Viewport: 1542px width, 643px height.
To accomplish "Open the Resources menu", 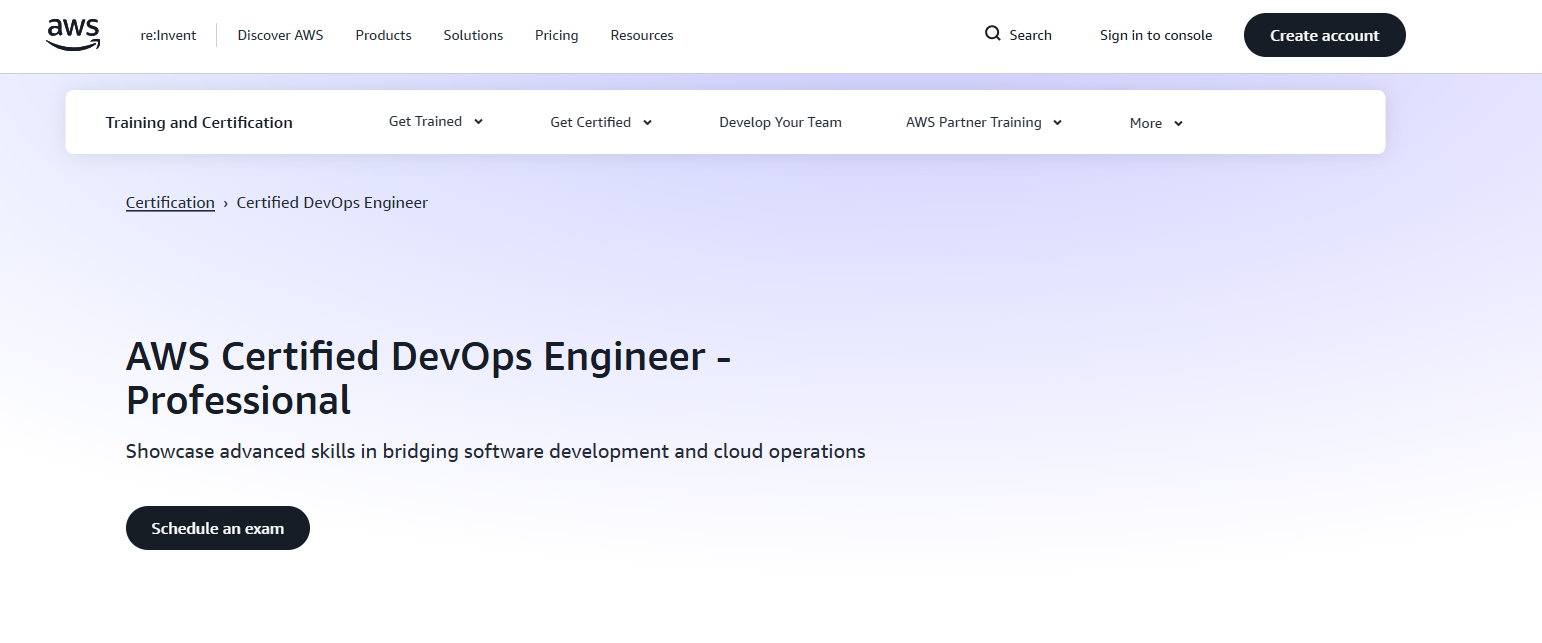I will tap(642, 35).
